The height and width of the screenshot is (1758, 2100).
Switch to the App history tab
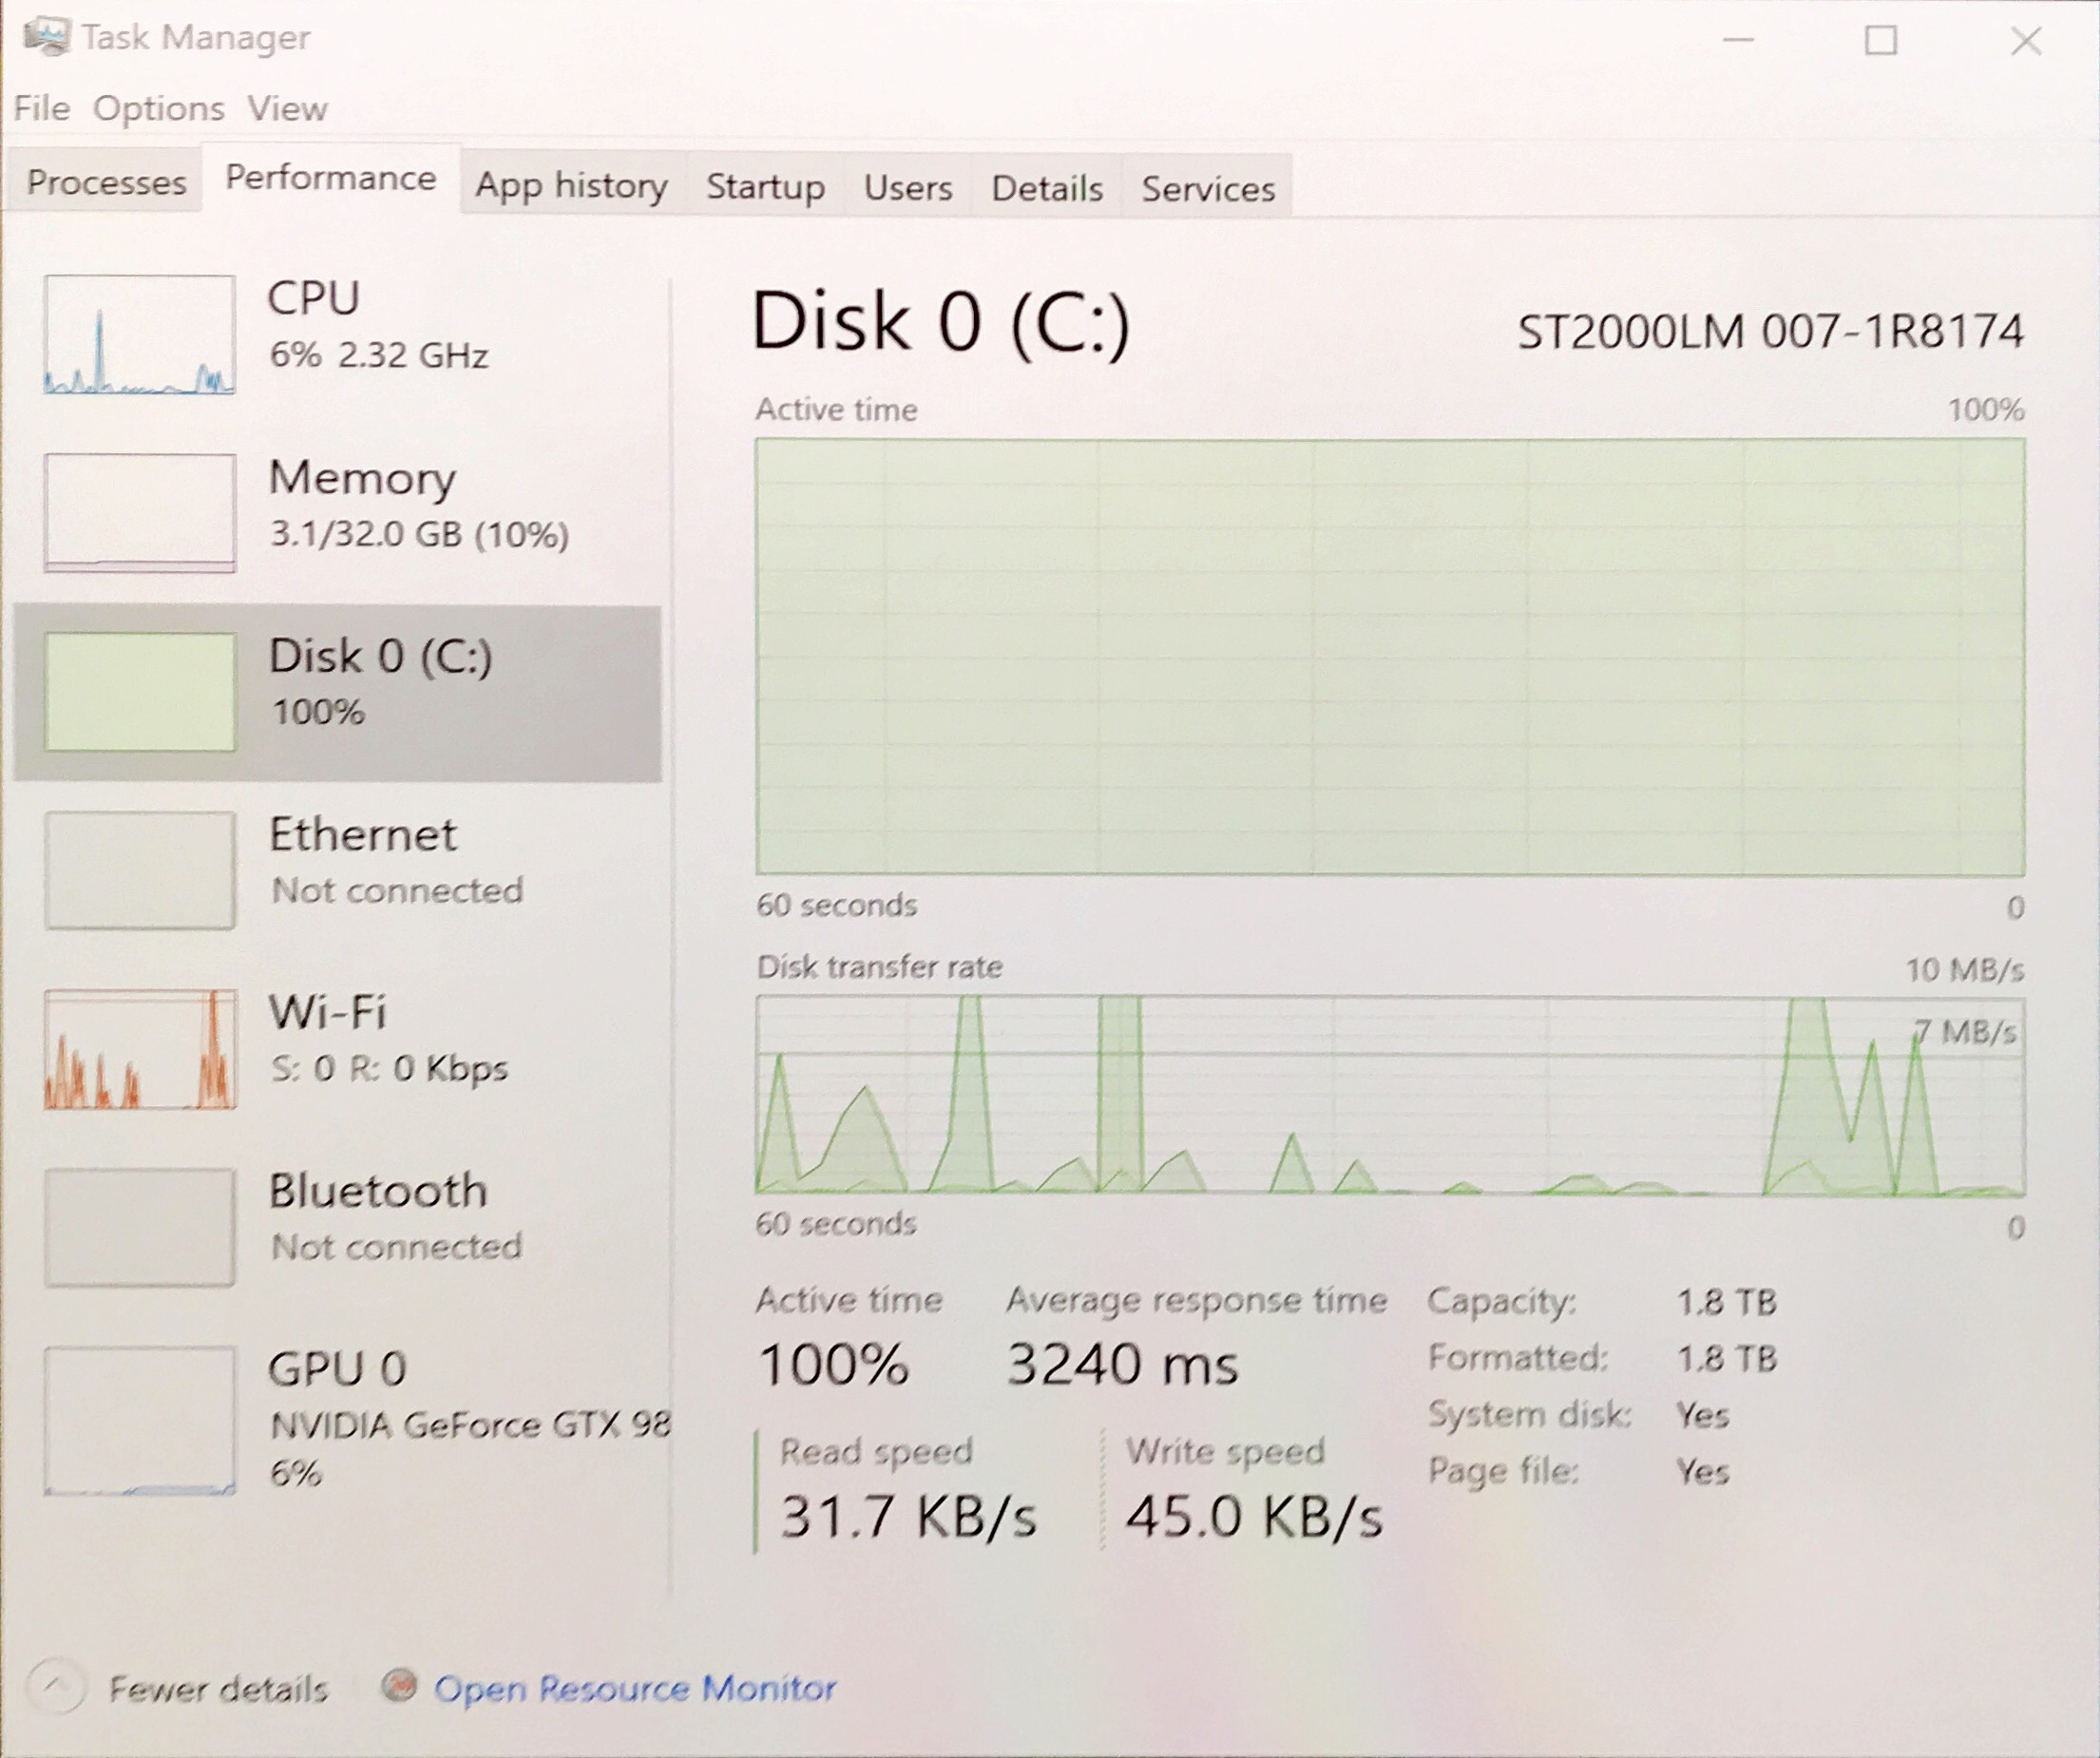pyautogui.click(x=571, y=186)
